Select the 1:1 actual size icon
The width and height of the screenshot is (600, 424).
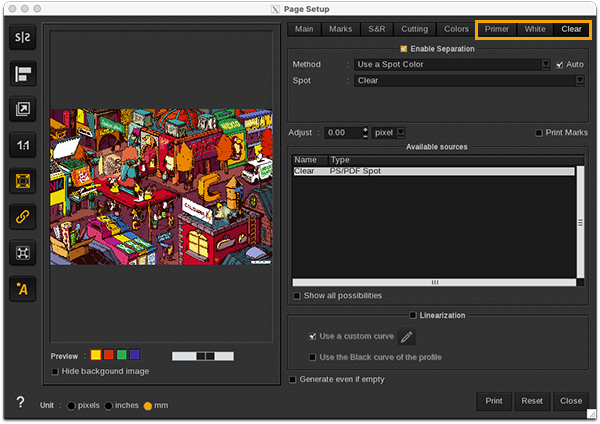coord(22,145)
